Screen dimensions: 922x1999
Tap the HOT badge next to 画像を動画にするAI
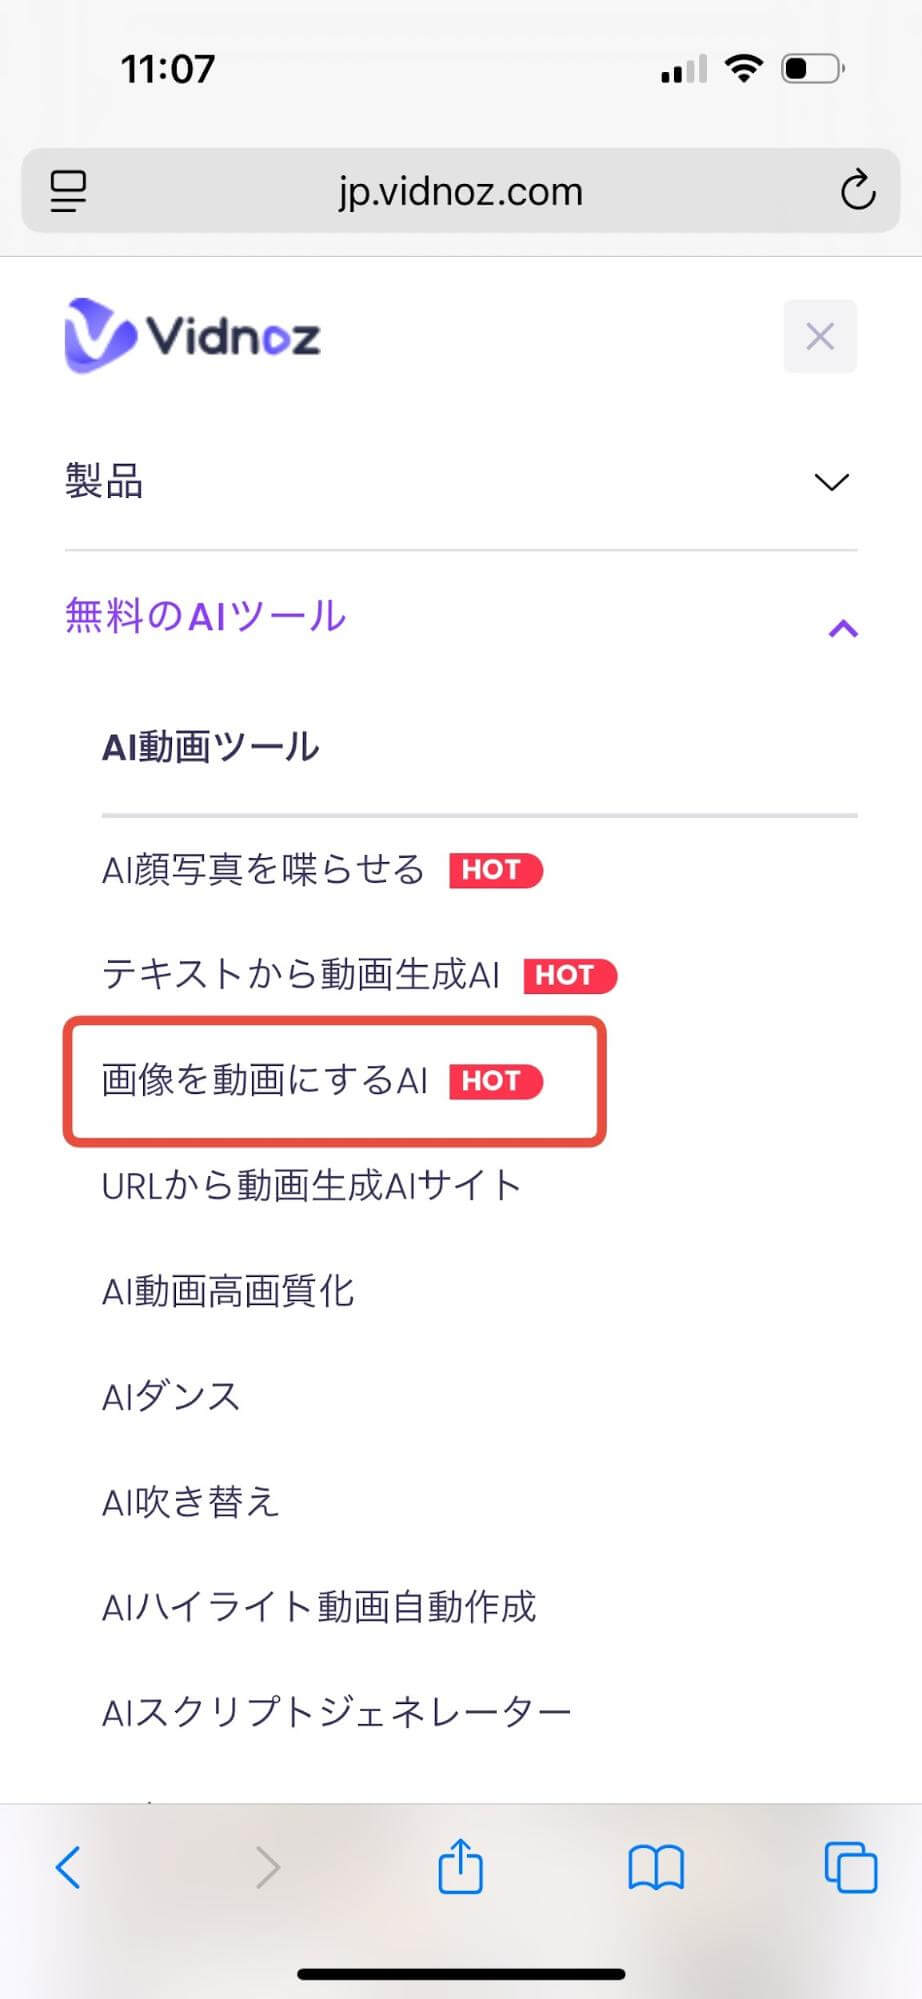[x=495, y=1081]
